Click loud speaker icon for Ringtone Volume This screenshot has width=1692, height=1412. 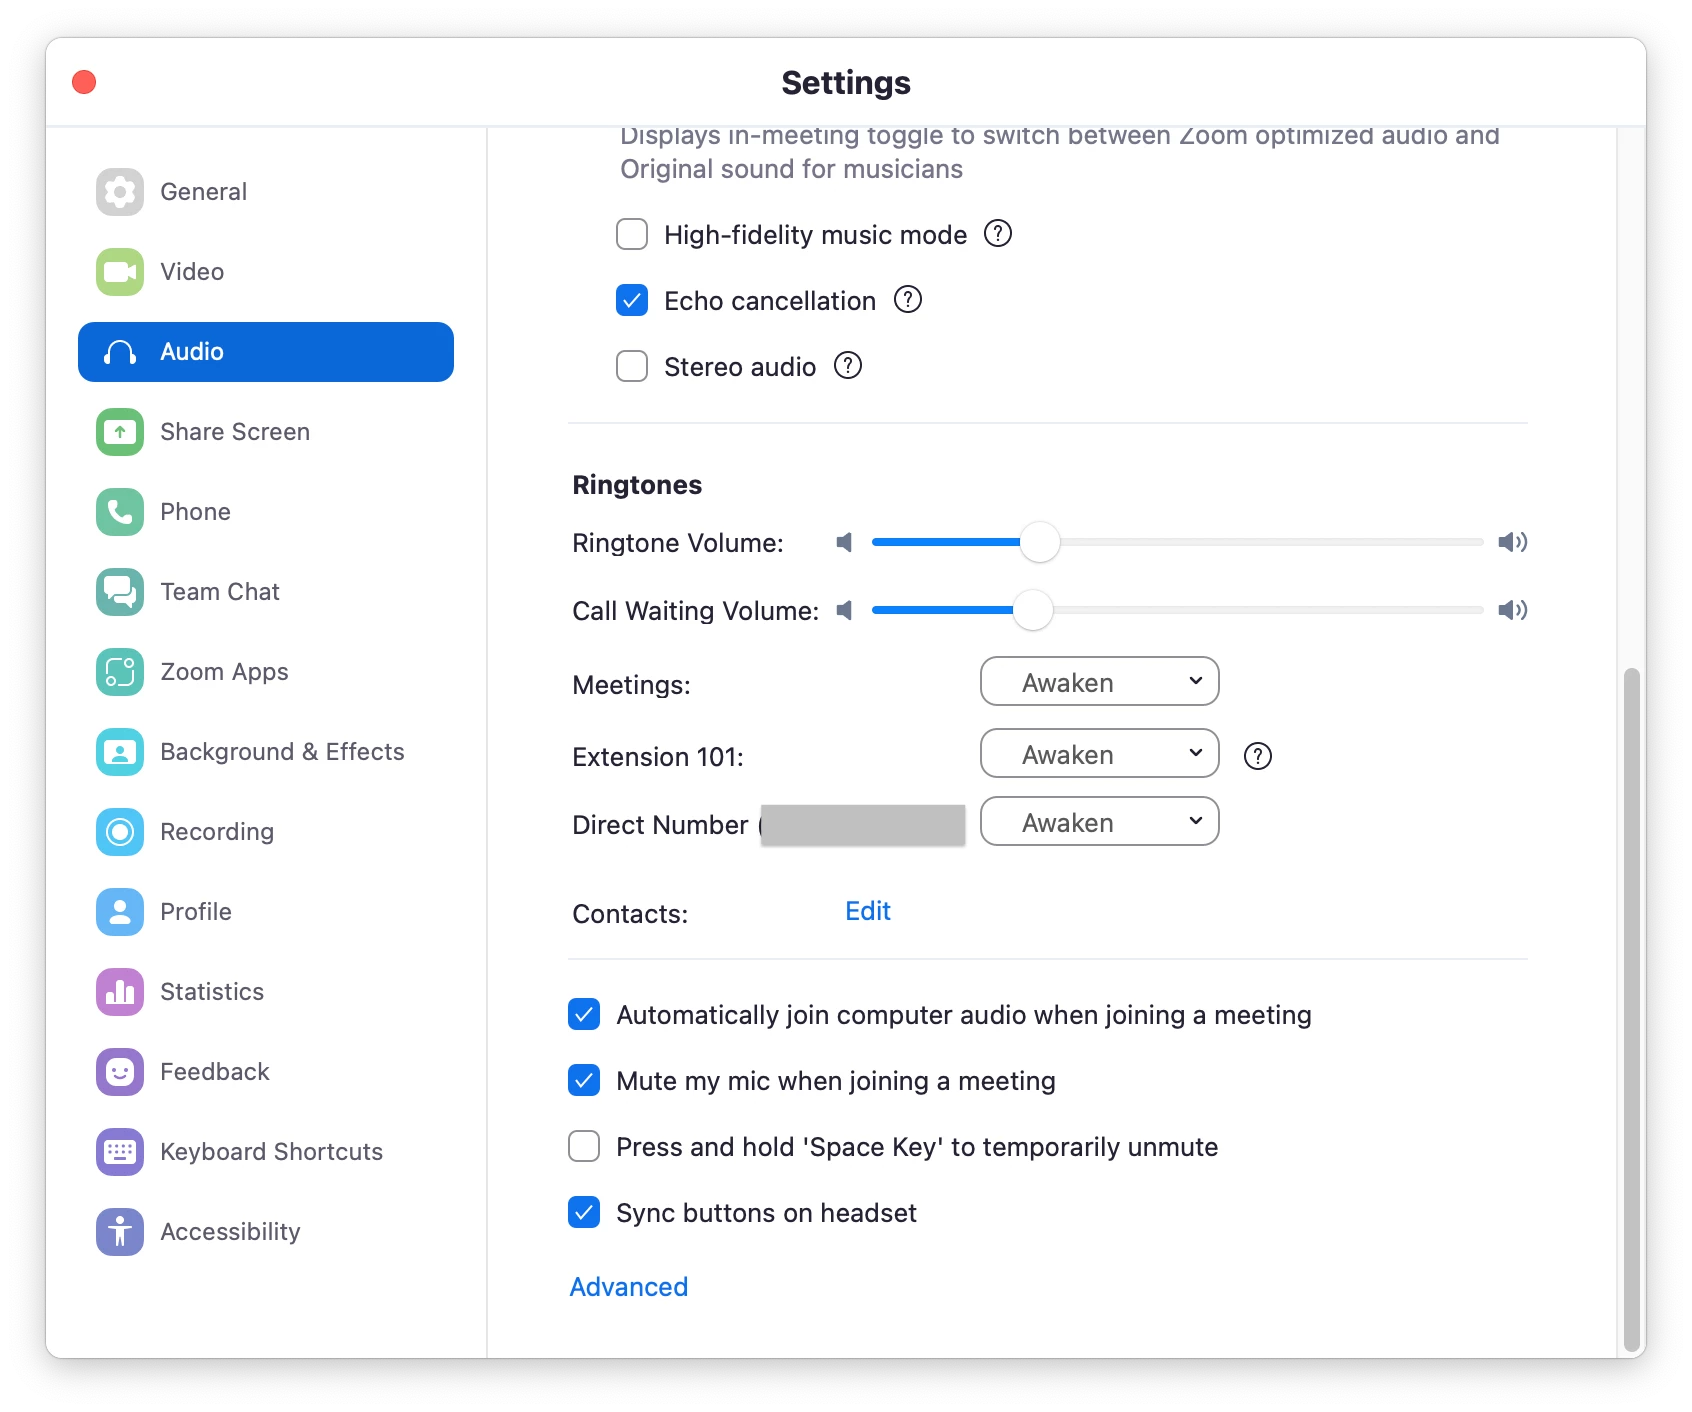click(1513, 542)
